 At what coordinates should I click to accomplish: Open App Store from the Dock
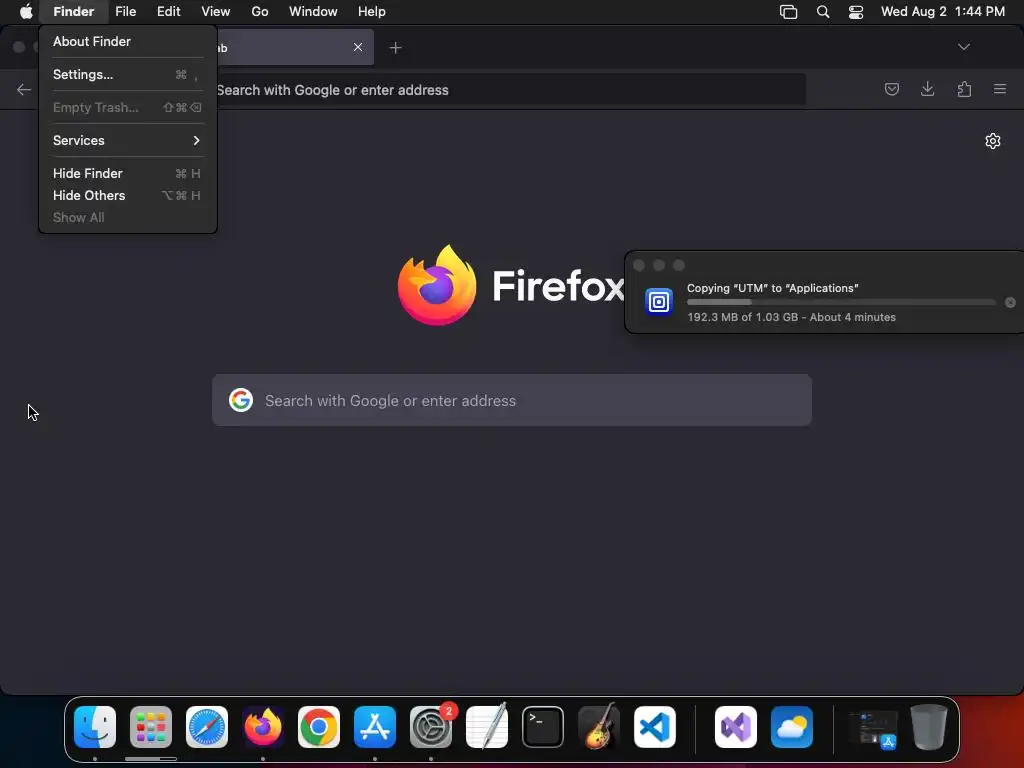(375, 727)
